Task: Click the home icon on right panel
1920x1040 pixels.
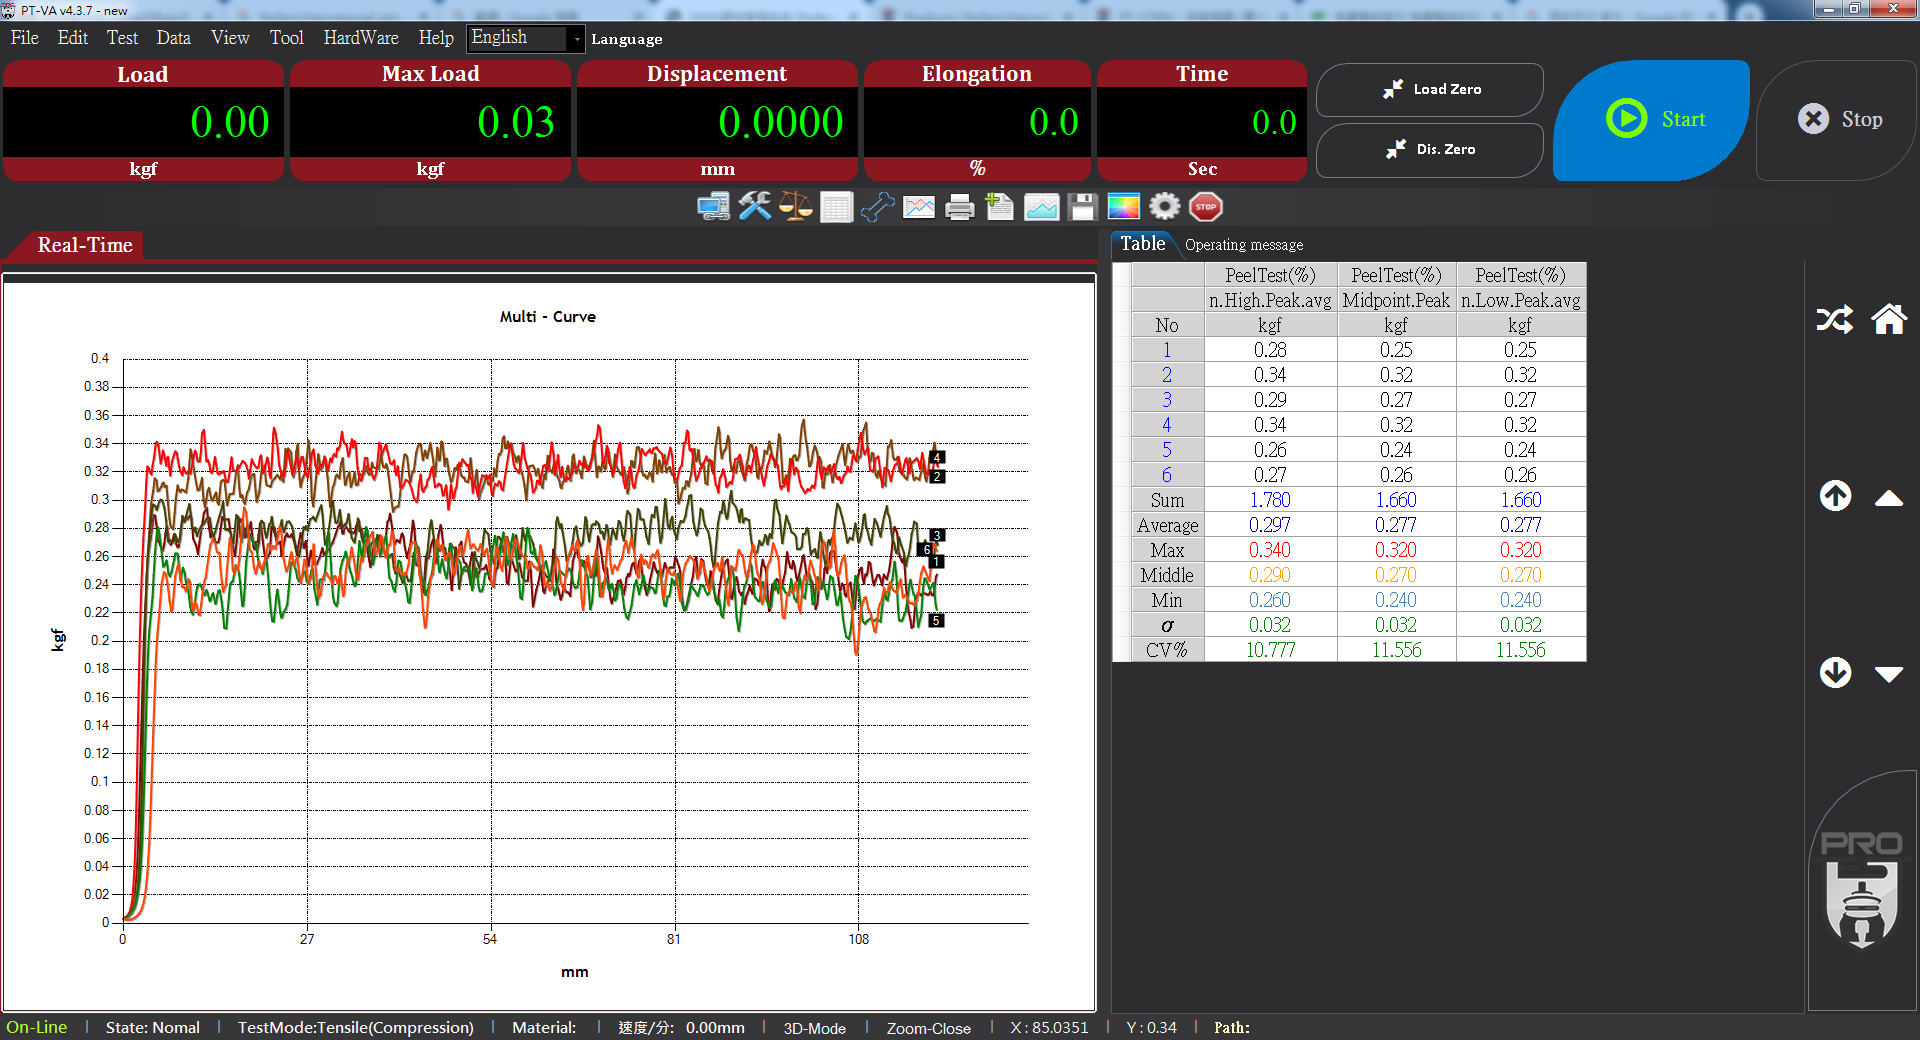Action: click(1889, 320)
